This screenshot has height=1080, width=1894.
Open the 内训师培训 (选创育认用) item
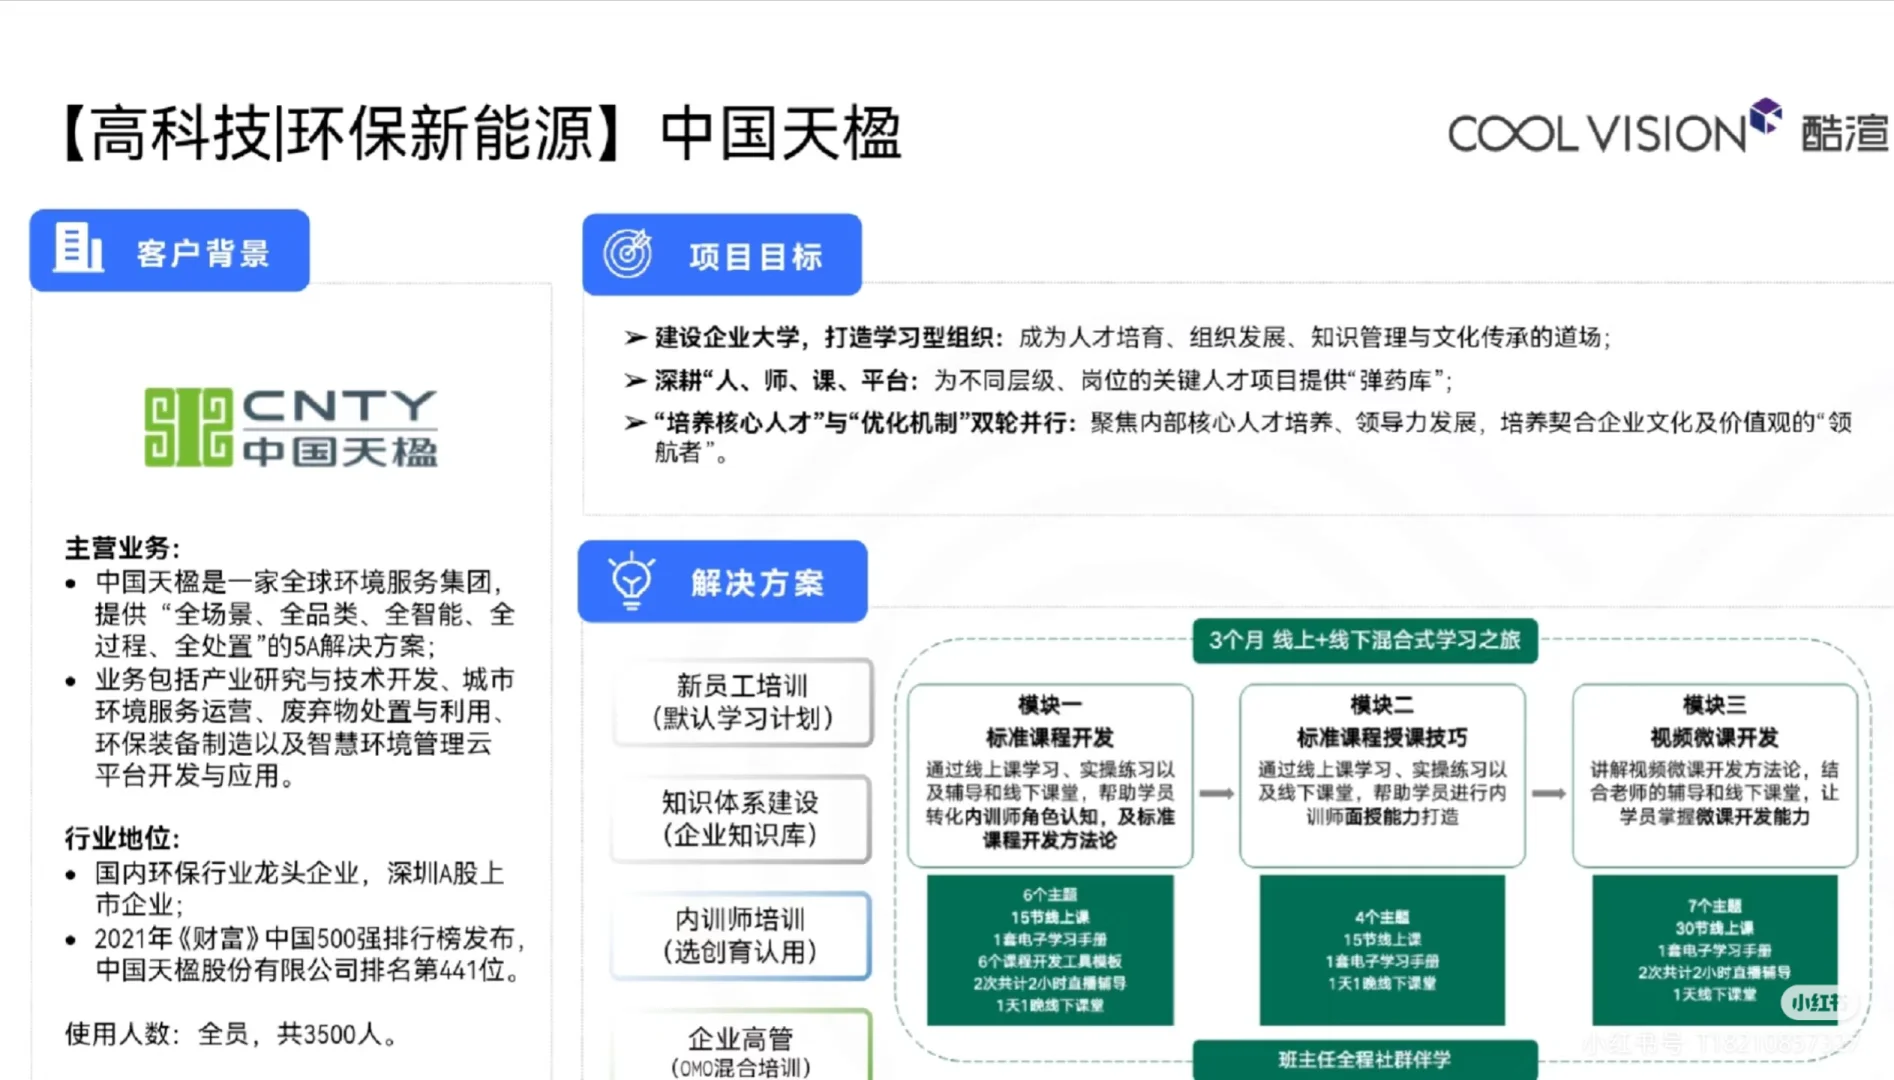(x=741, y=936)
